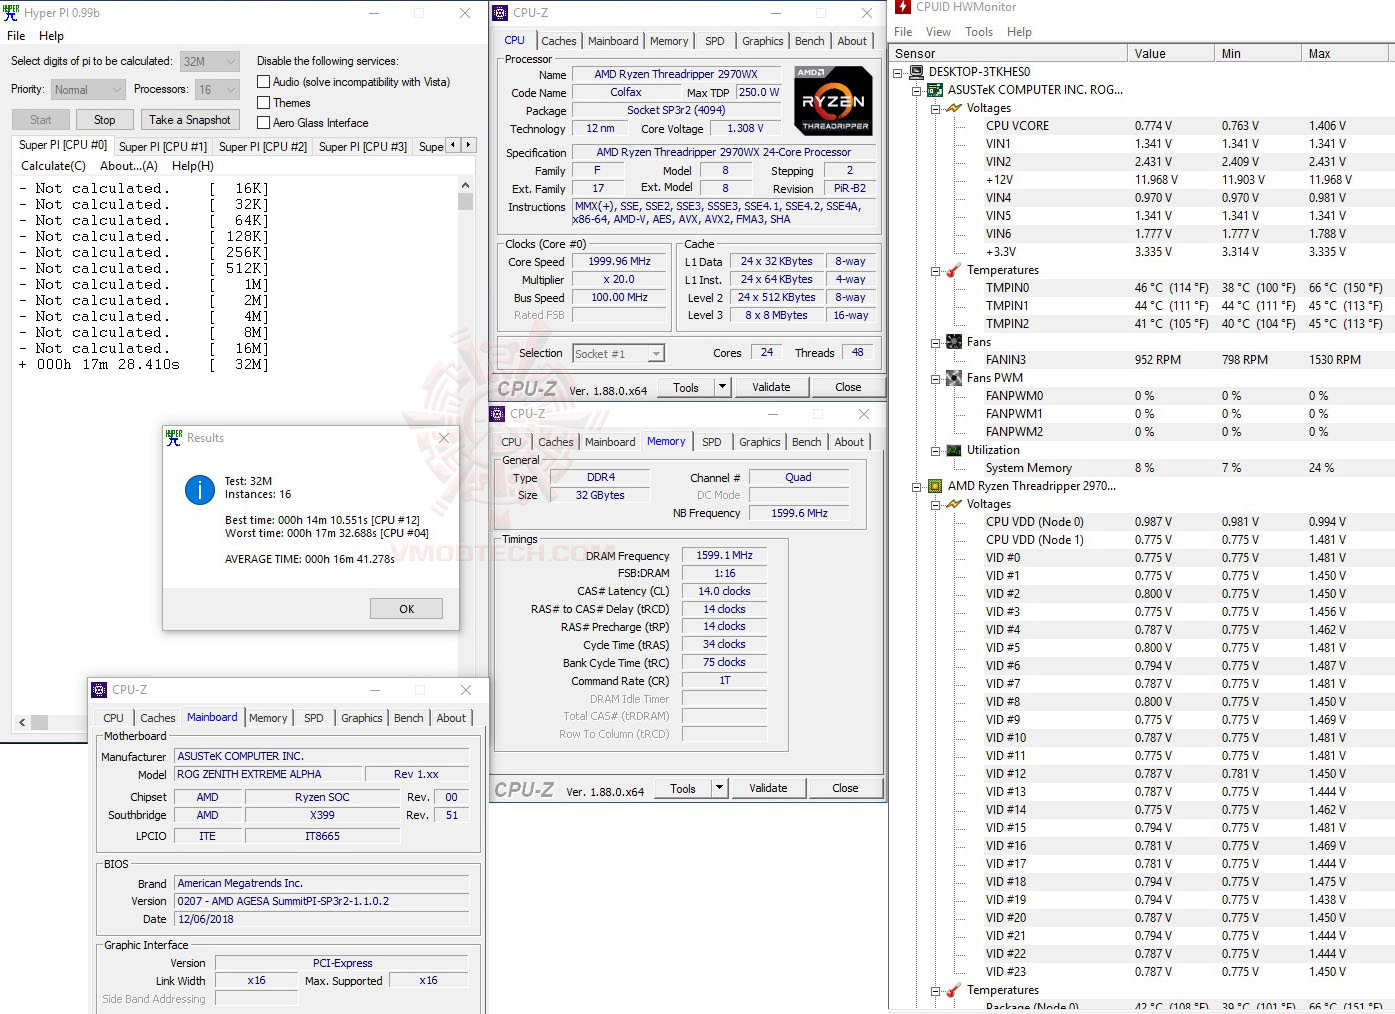Switch to Super PI [CPU #2] tab
This screenshot has width=1395, height=1014.
click(x=263, y=146)
